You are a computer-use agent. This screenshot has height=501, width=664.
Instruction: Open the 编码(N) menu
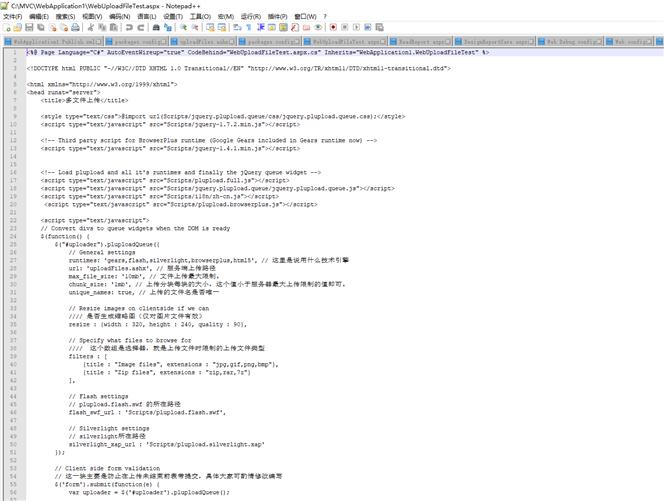(119, 17)
